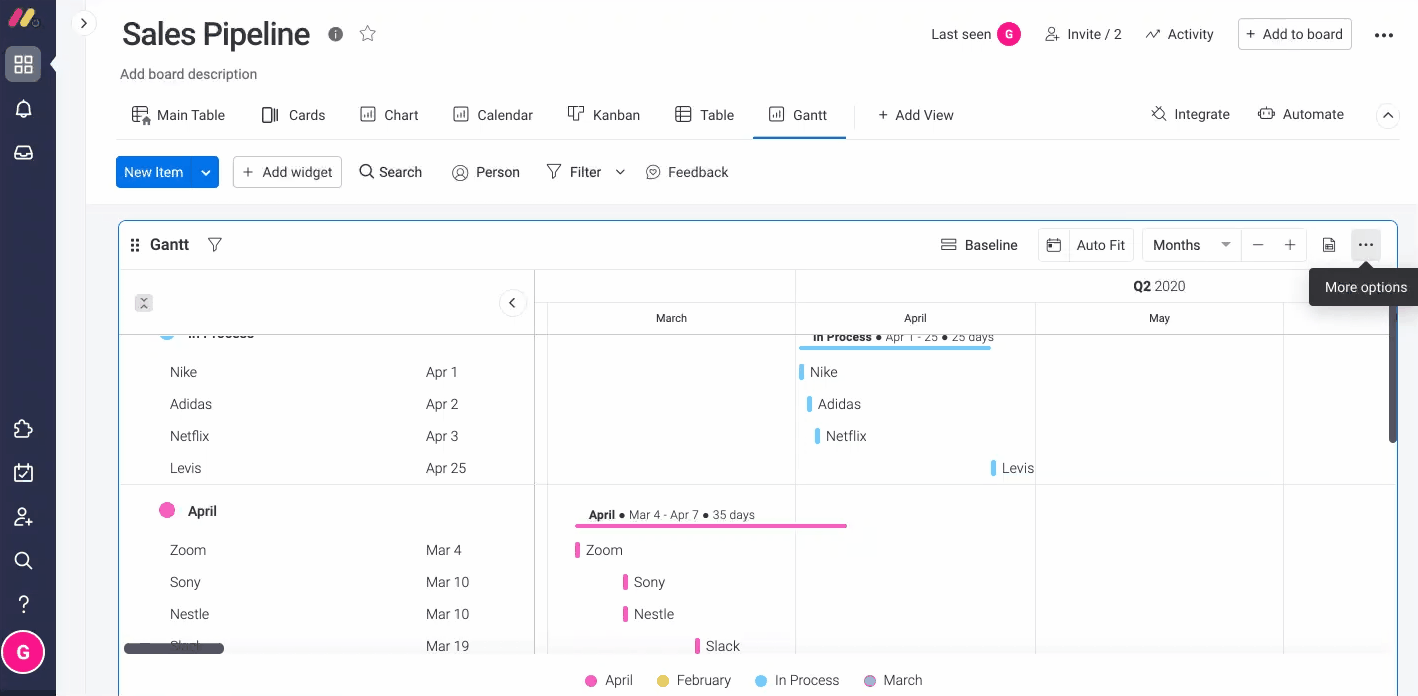The height and width of the screenshot is (696, 1418).
Task: Collapse board header with chevron up
Action: click(1388, 115)
